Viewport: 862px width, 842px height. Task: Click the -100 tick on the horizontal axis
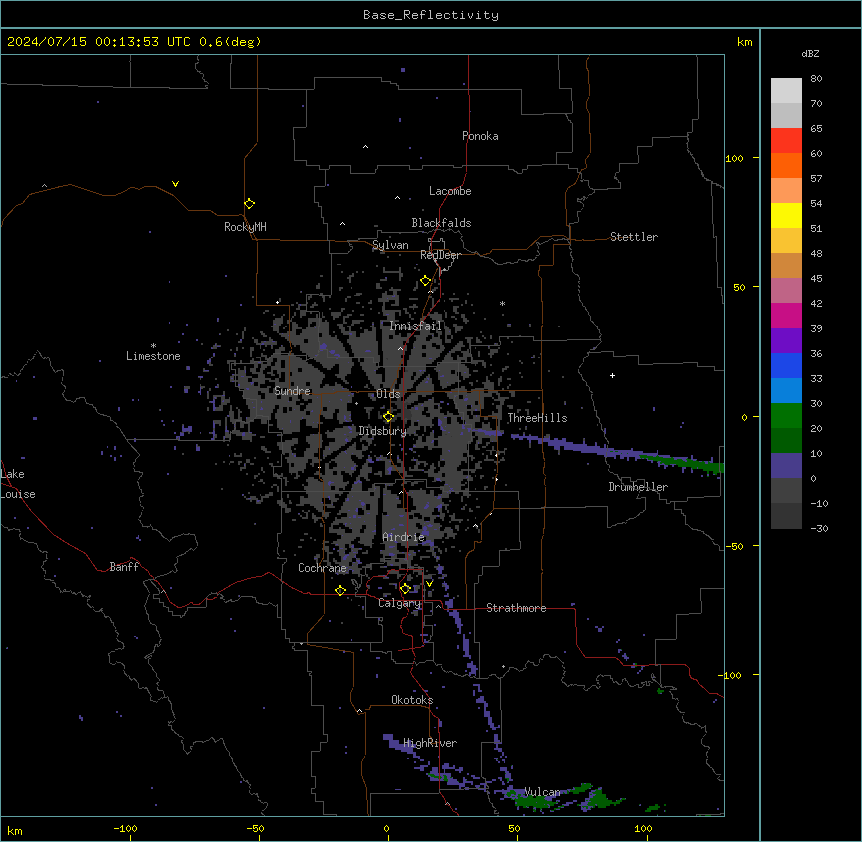point(125,828)
